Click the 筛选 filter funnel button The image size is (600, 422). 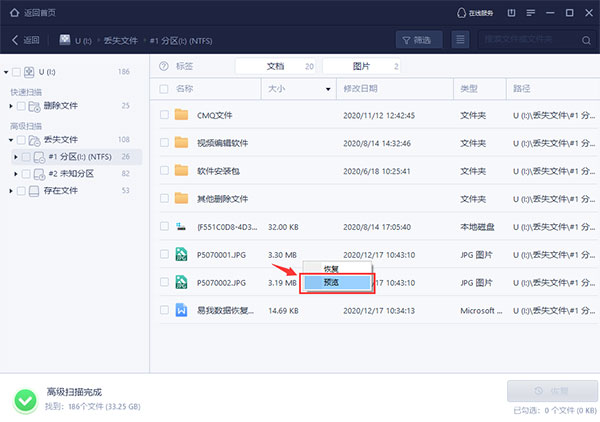point(420,40)
